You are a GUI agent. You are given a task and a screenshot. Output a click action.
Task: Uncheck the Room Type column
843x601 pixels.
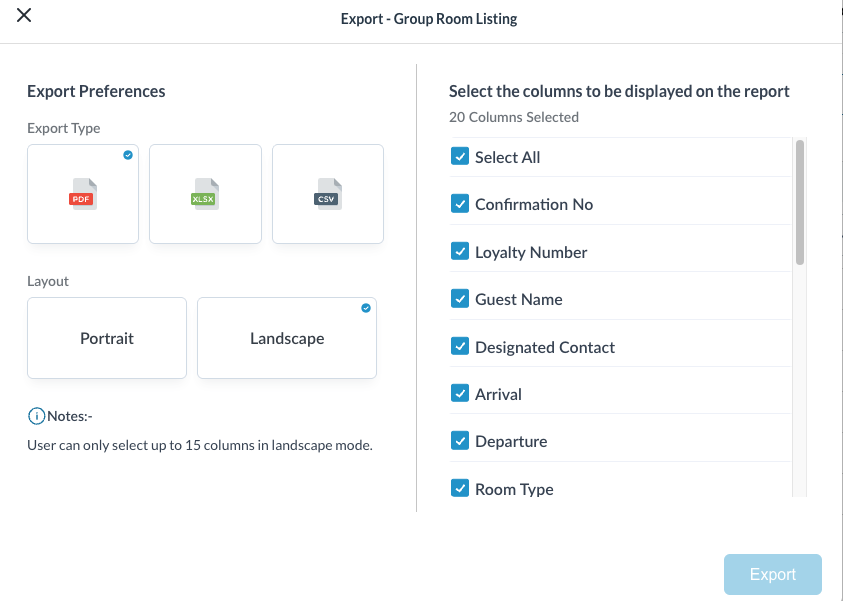(460, 489)
